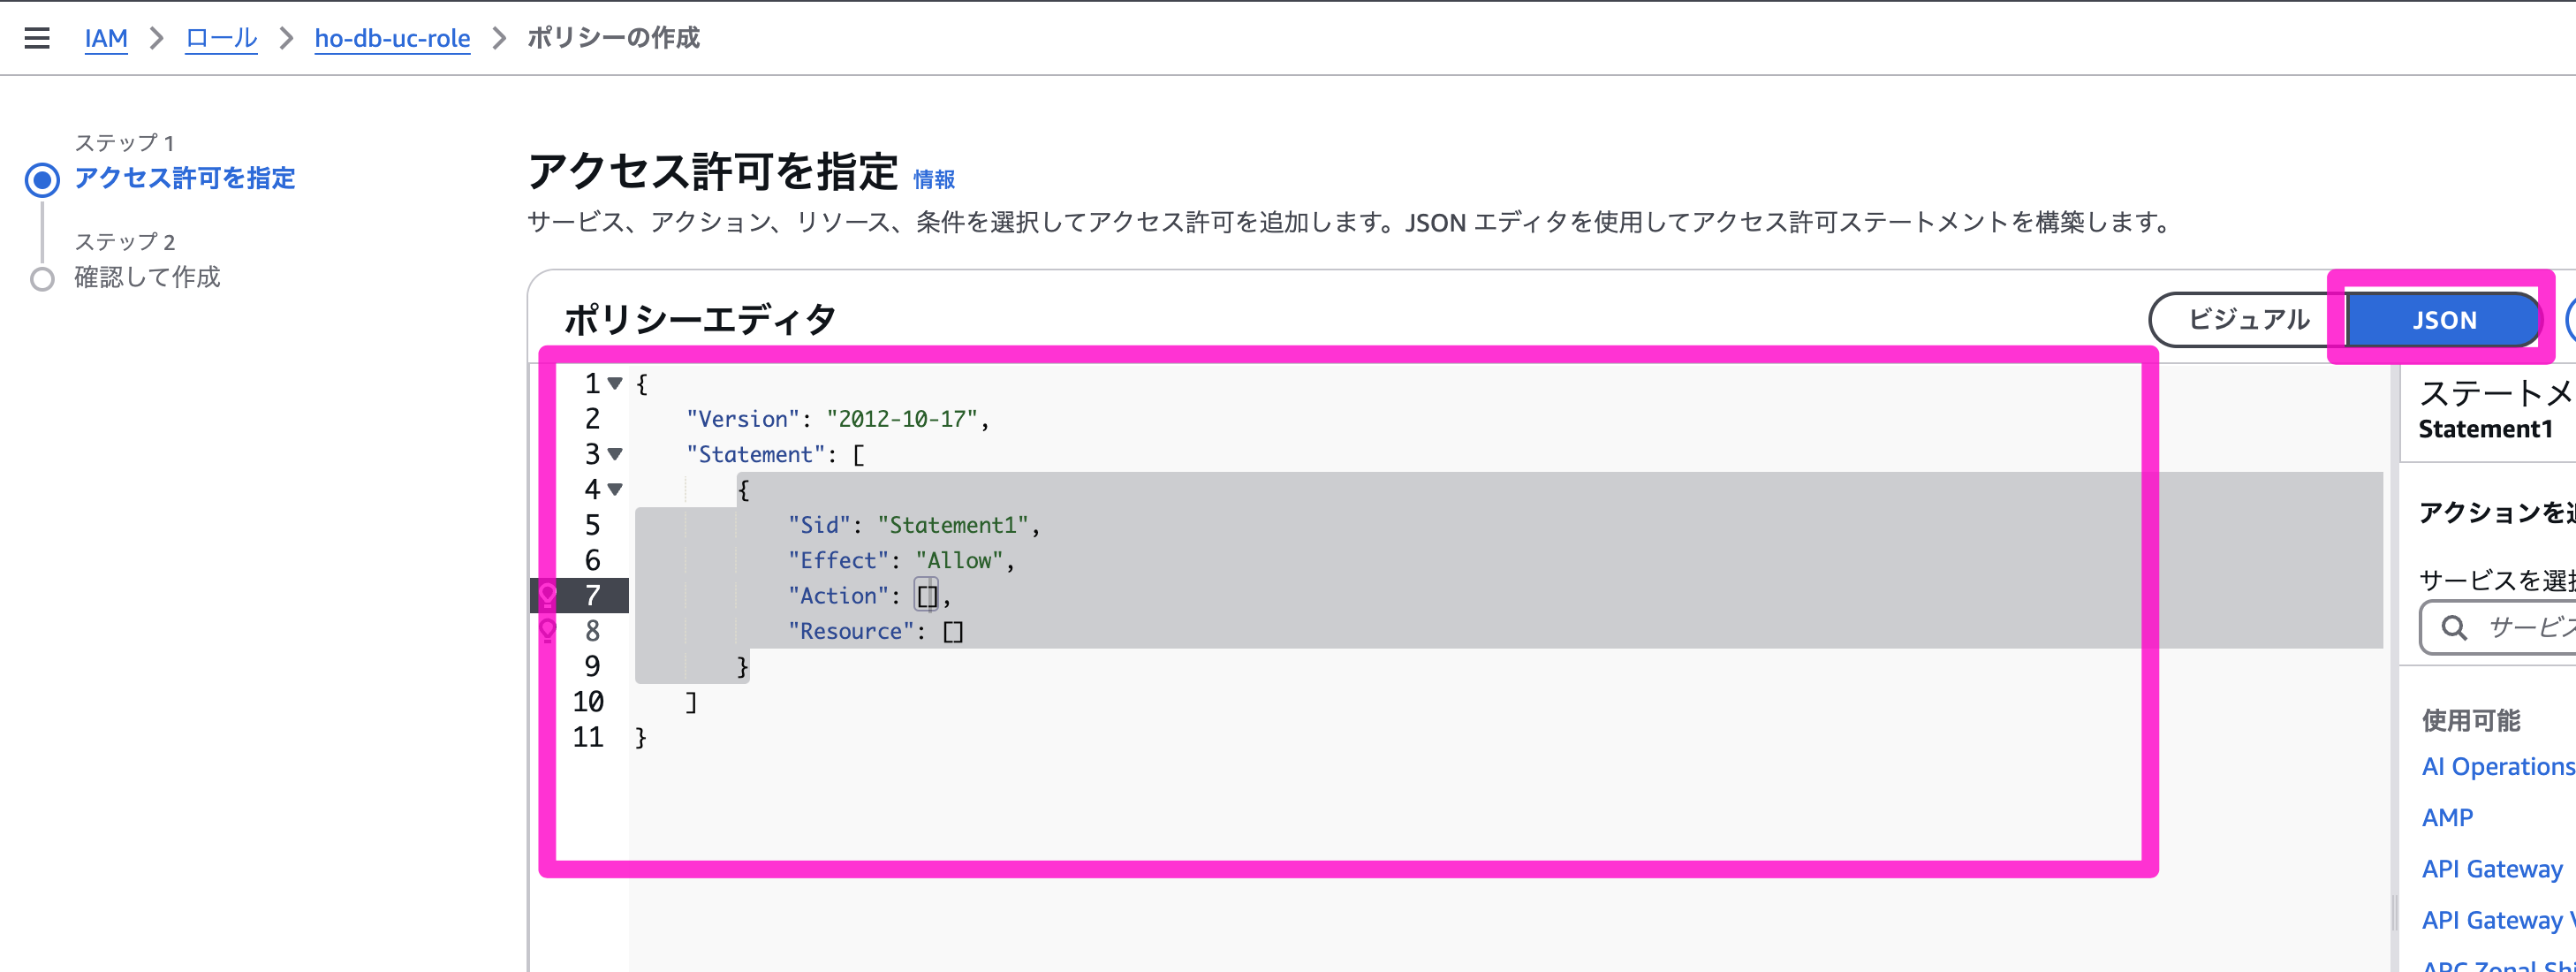Viewport: 2576px width, 972px height.
Task: Select the step 2 確認して作成 indicator
Action: coord(42,279)
